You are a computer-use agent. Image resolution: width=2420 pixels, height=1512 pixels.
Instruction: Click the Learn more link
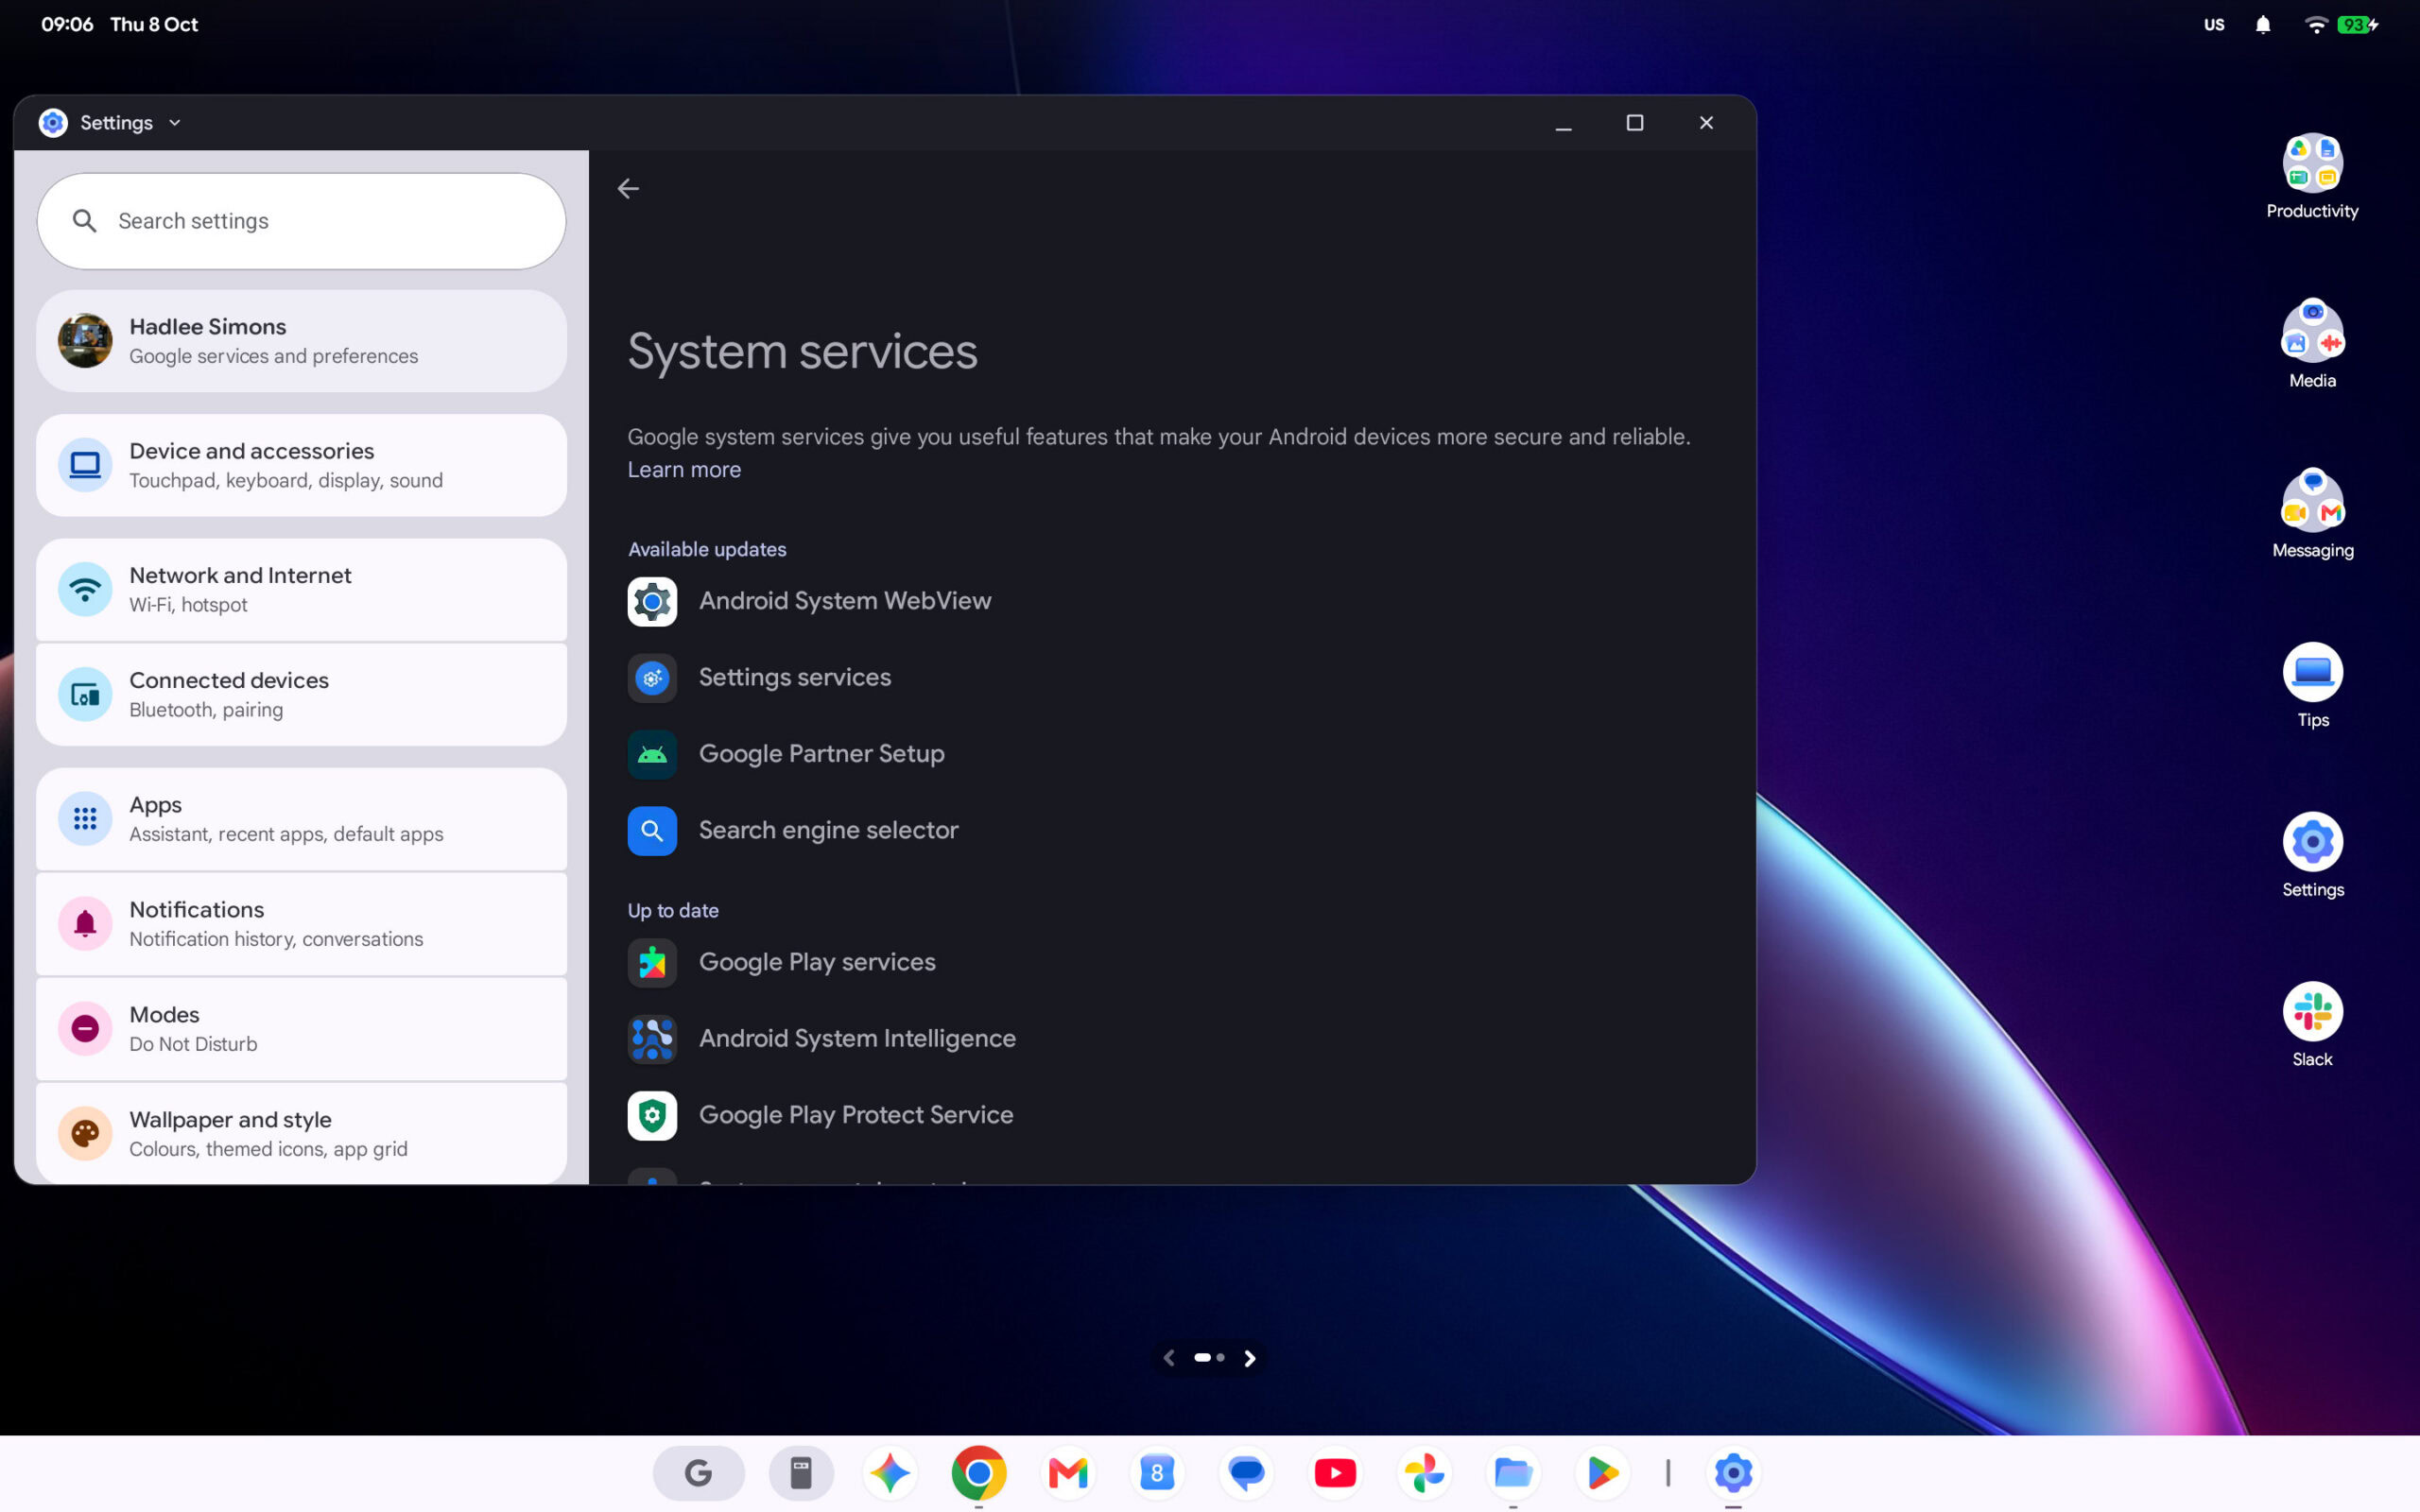point(684,469)
